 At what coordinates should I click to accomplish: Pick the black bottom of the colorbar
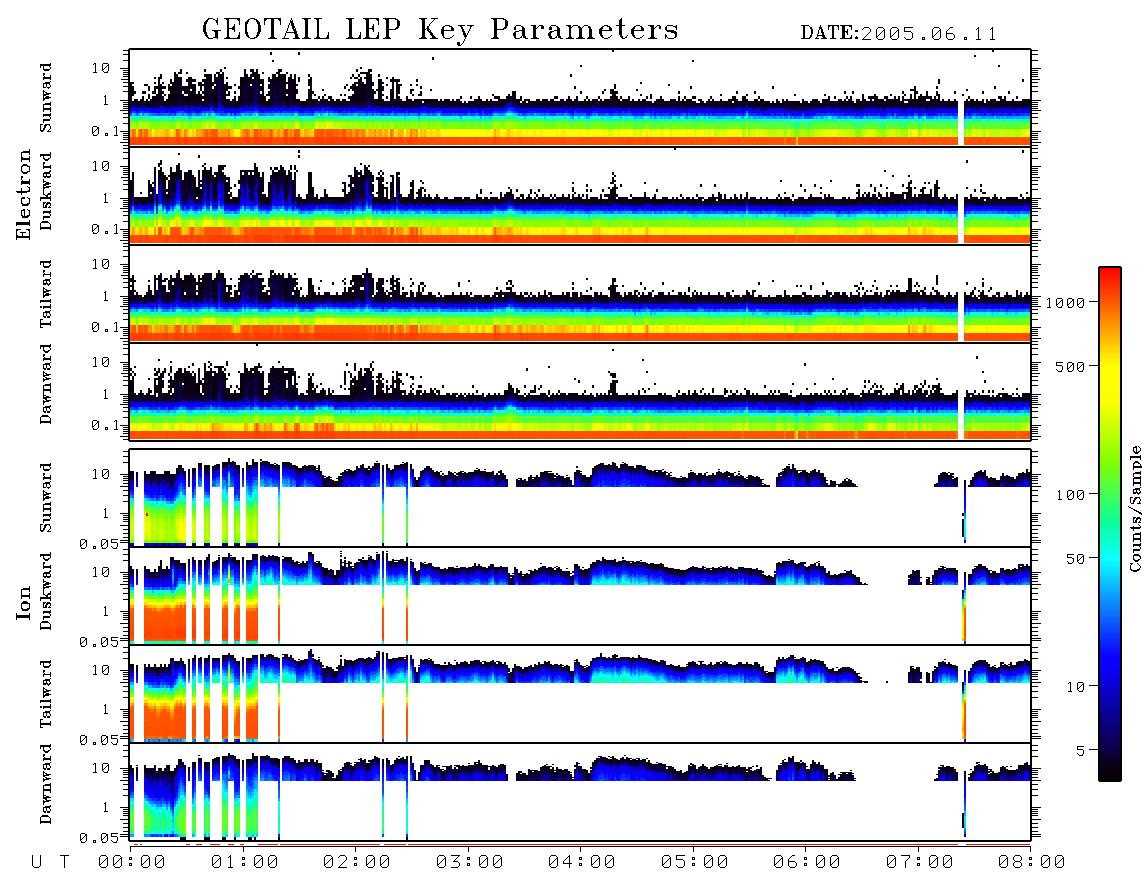1110,772
